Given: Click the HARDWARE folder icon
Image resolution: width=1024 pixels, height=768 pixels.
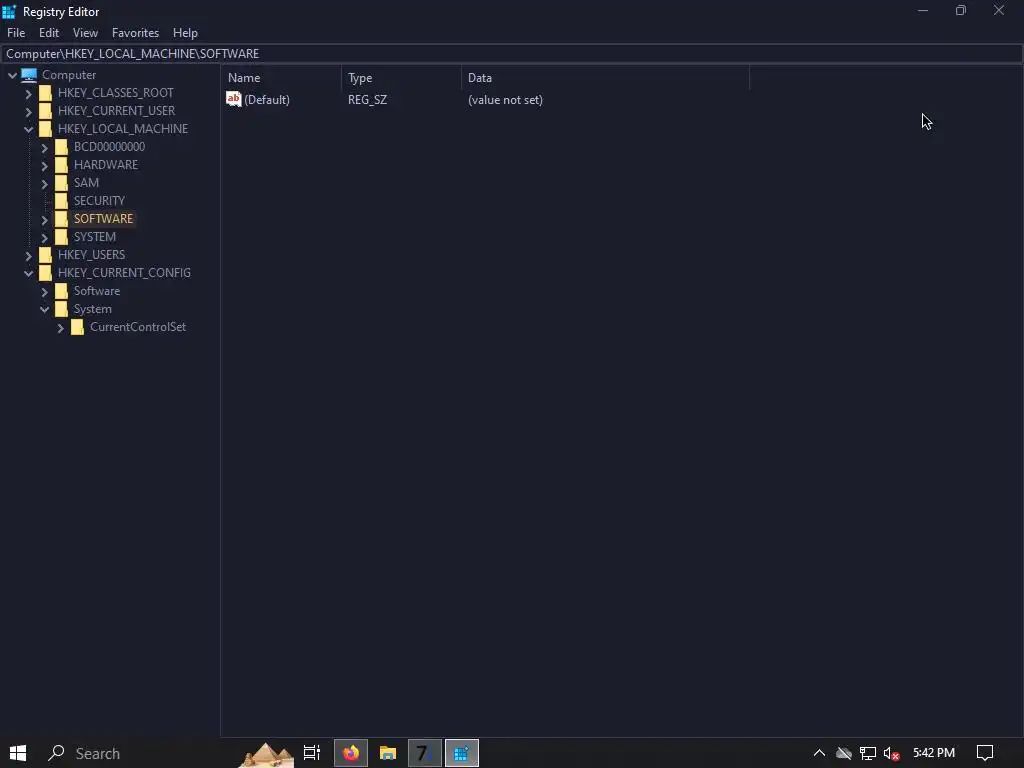Looking at the screenshot, I should click(x=61, y=165).
